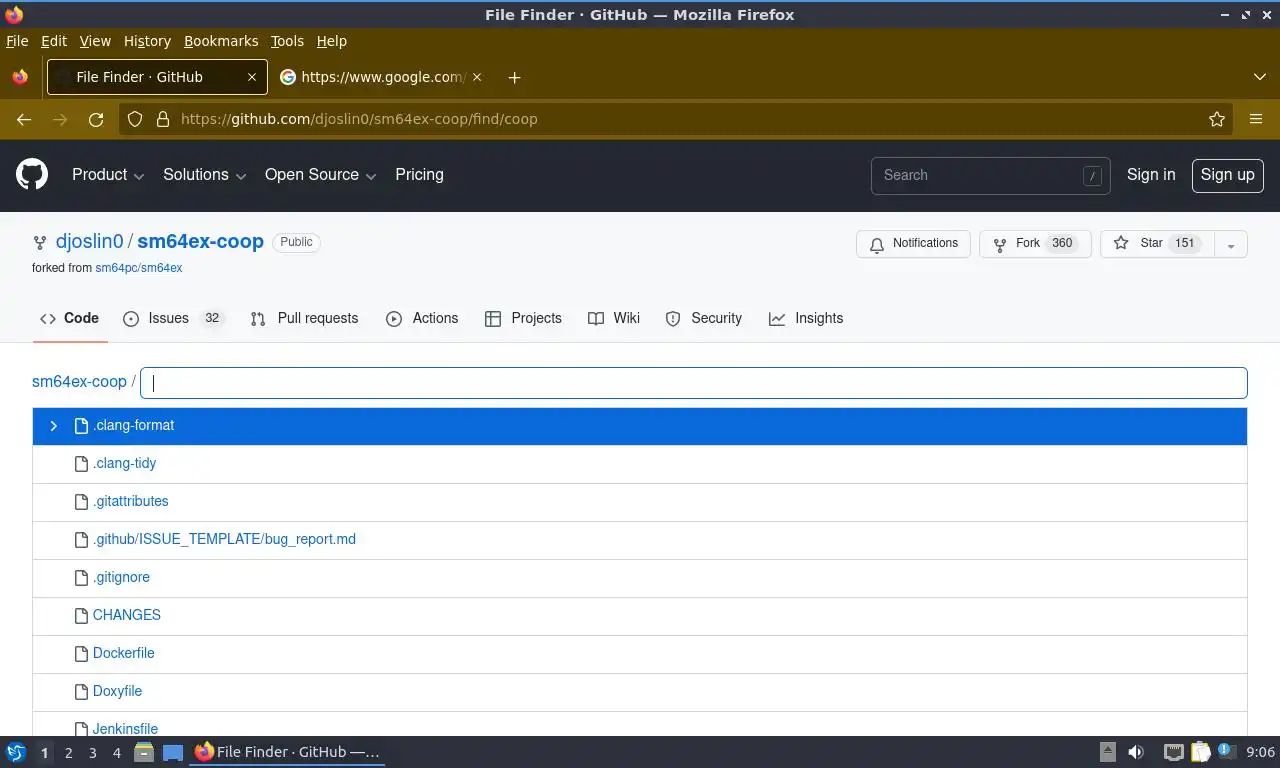This screenshot has width=1280, height=768.
Task: Expand the Open Source menu
Action: click(320, 175)
